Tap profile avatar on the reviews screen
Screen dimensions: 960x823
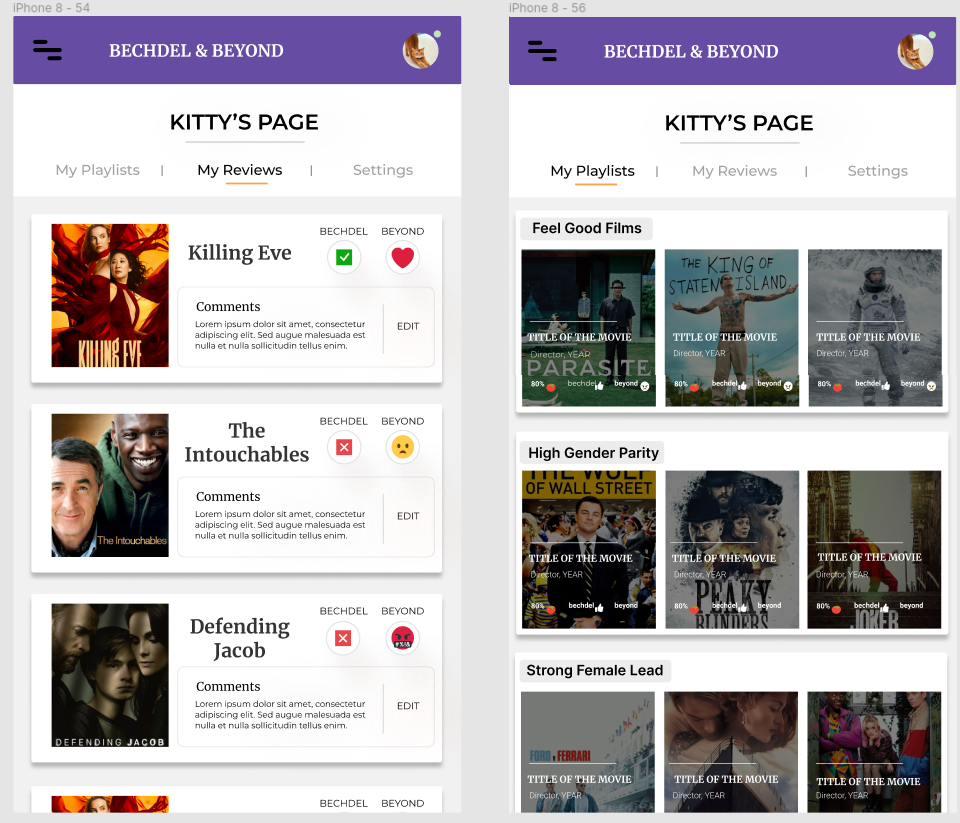[x=421, y=50]
